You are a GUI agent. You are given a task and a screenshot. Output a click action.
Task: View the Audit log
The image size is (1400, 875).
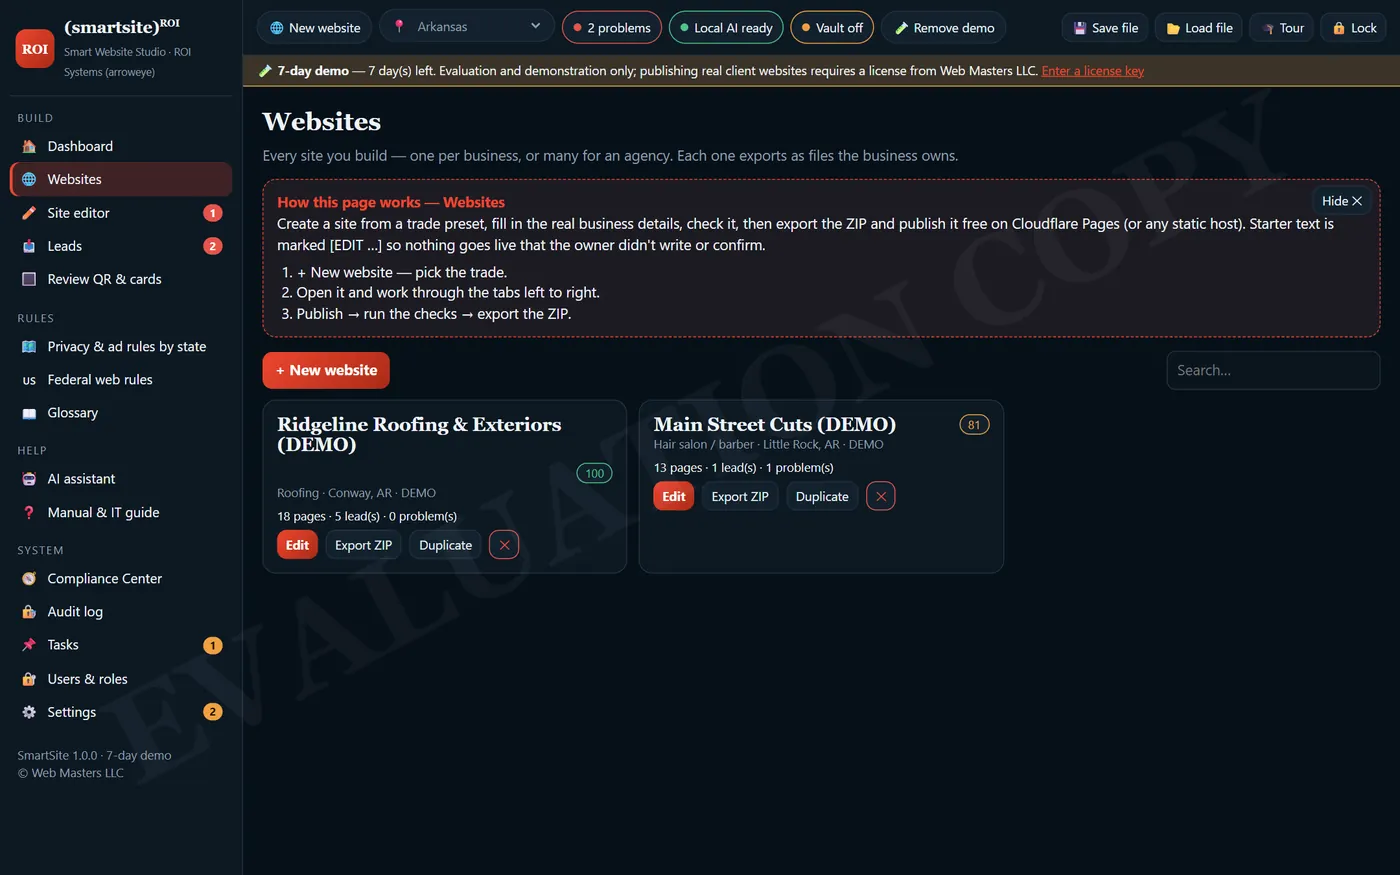[x=121, y=612]
